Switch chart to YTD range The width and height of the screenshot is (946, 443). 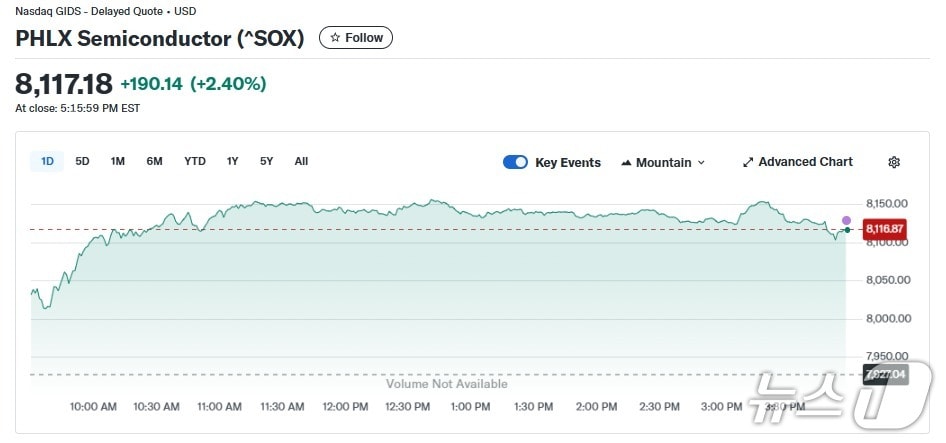[x=194, y=161]
